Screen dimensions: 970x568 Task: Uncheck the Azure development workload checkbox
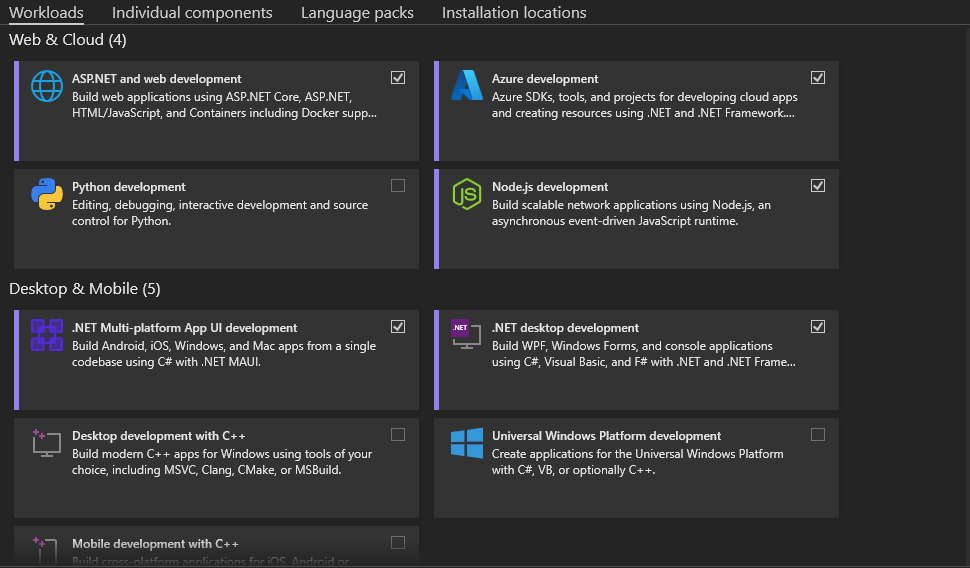click(x=818, y=77)
